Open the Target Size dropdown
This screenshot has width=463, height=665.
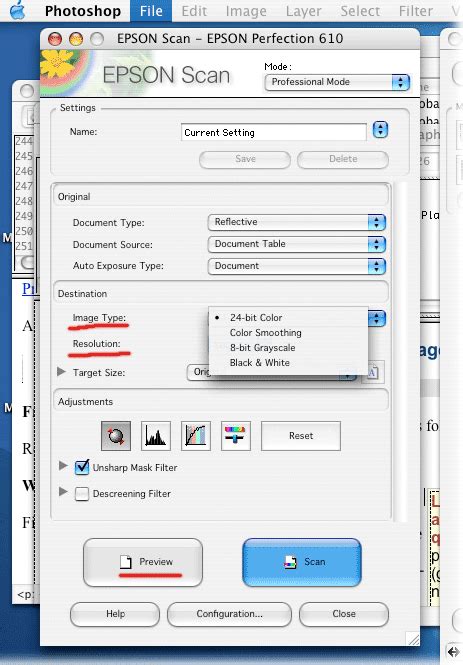coord(271,372)
